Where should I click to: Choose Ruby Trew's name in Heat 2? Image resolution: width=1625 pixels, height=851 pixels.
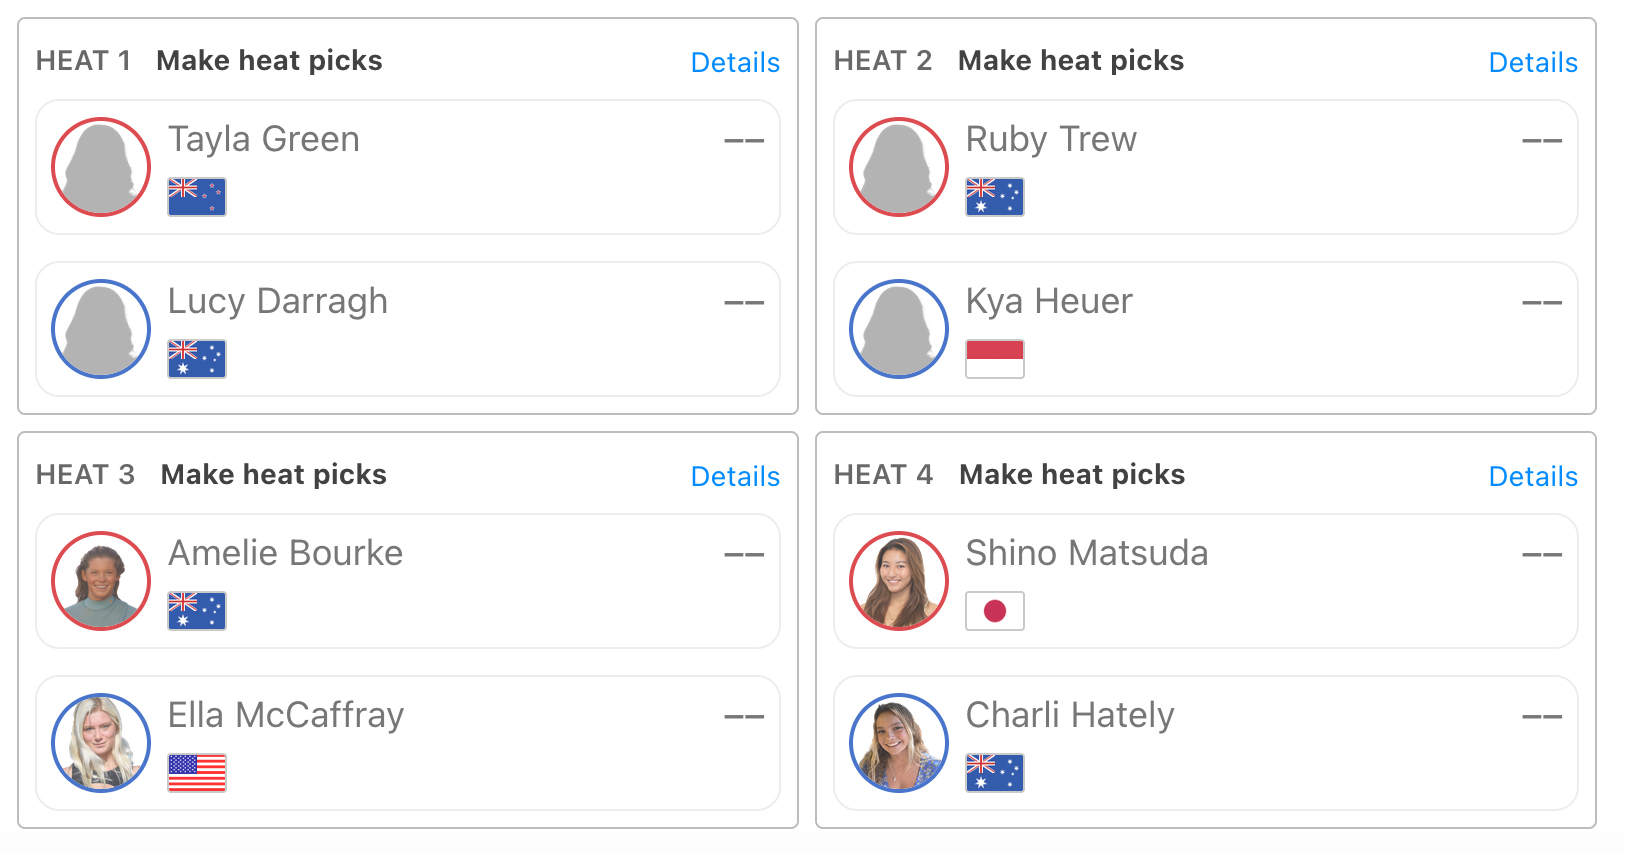1051,139
